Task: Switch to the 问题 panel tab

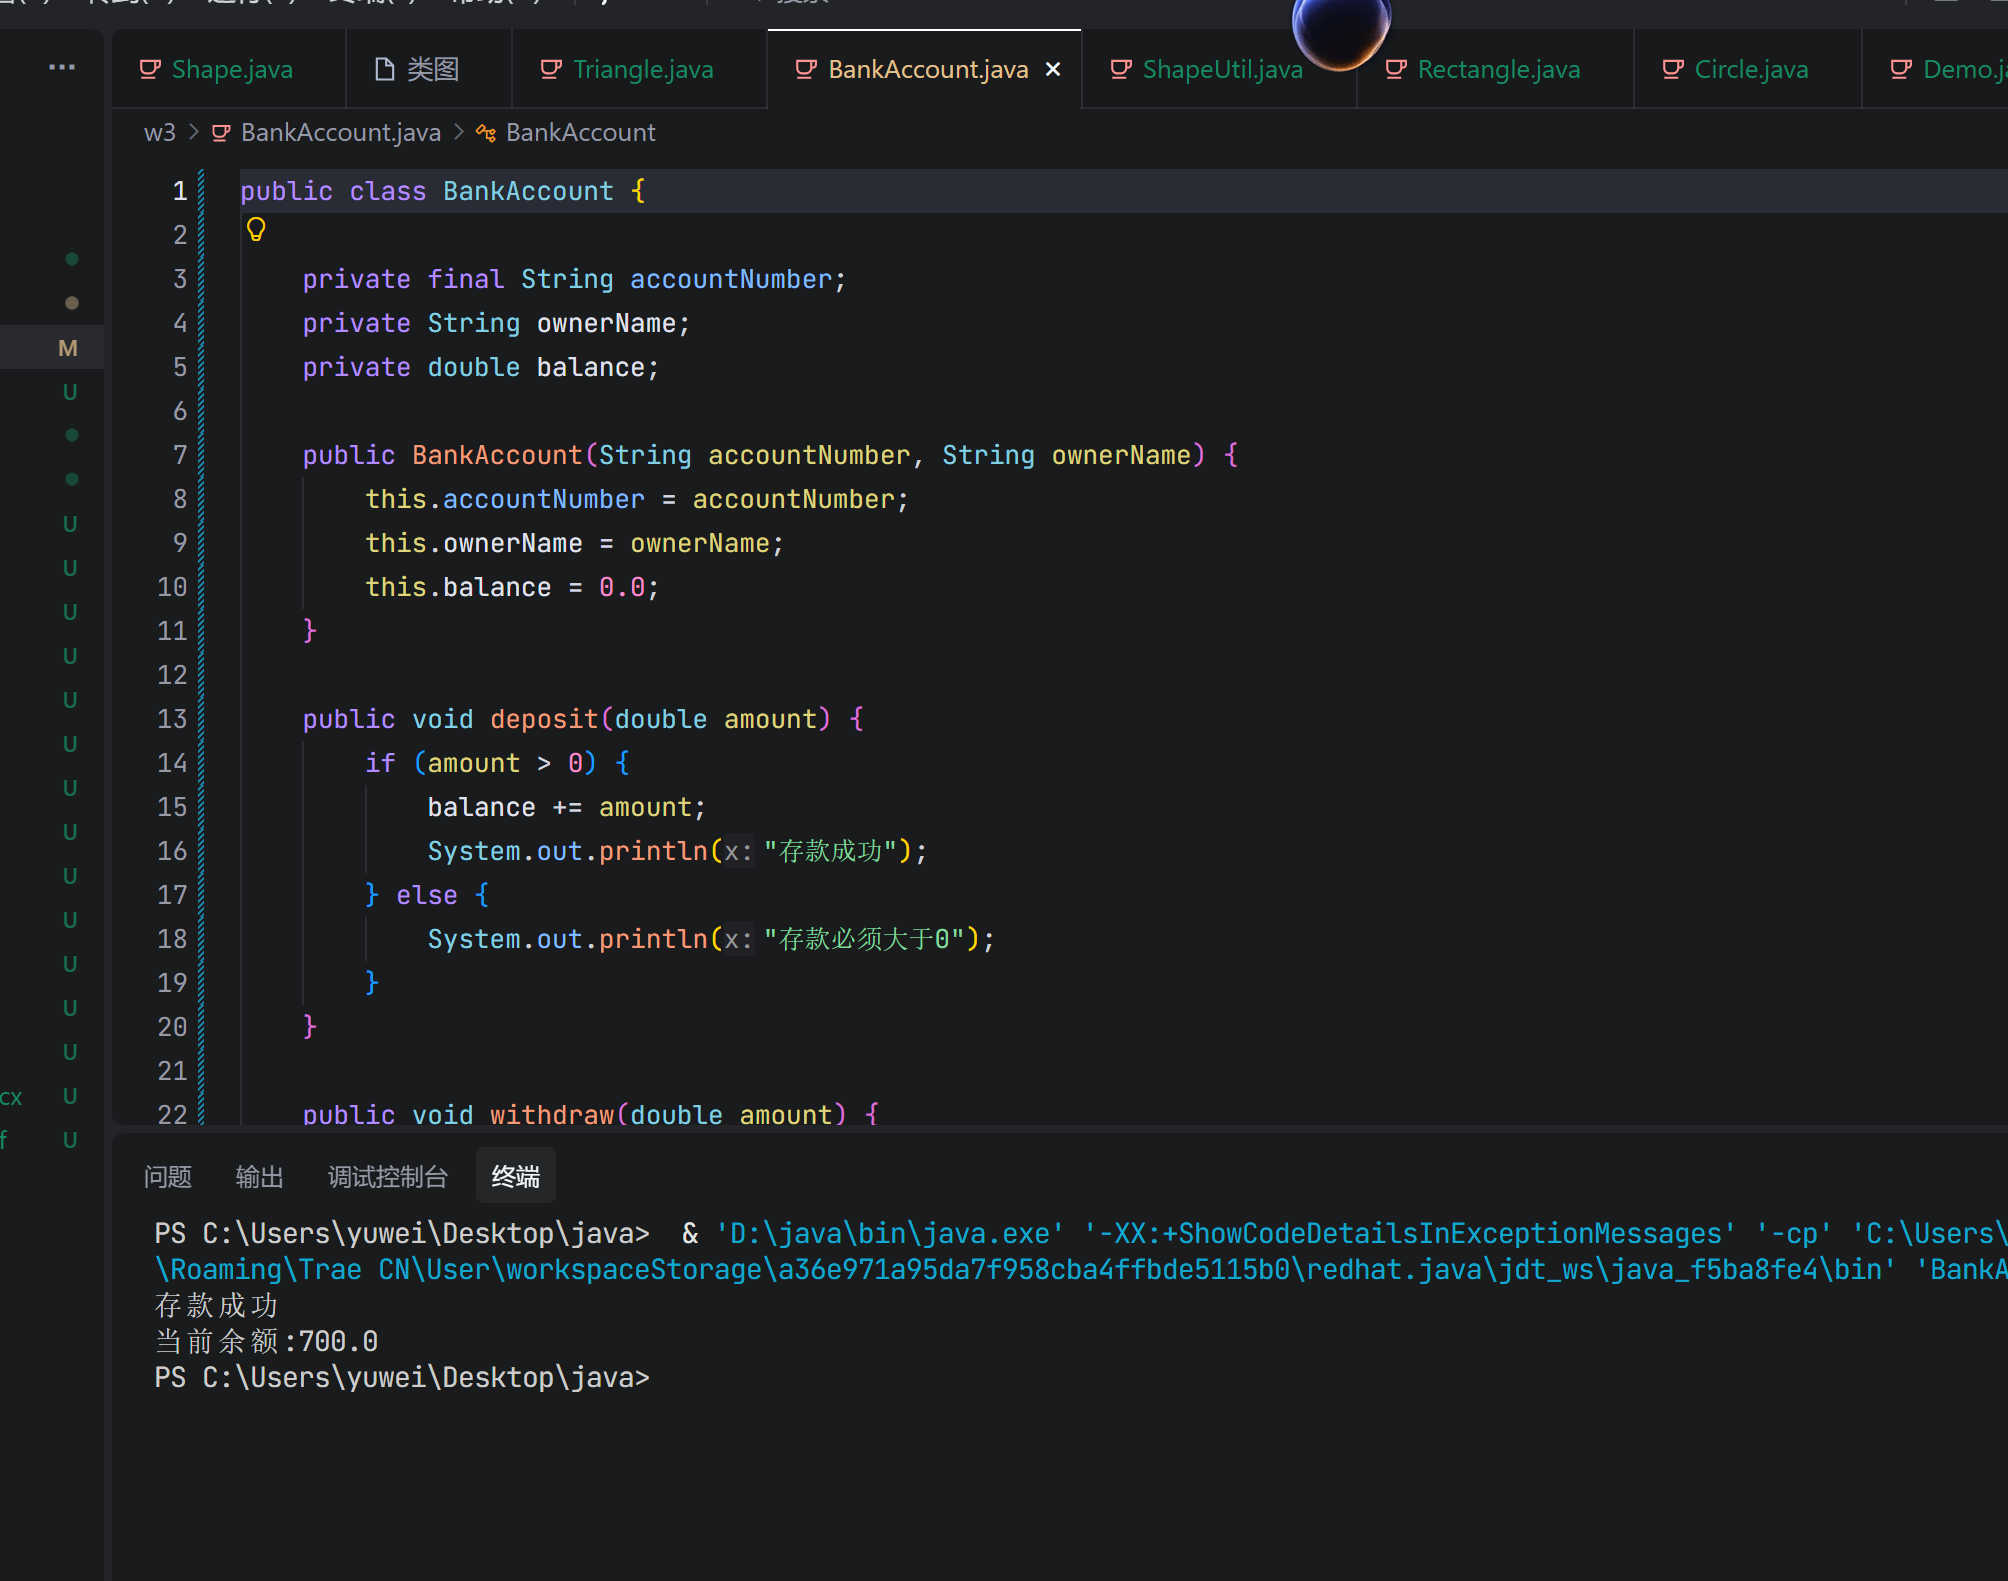Action: tap(167, 1177)
